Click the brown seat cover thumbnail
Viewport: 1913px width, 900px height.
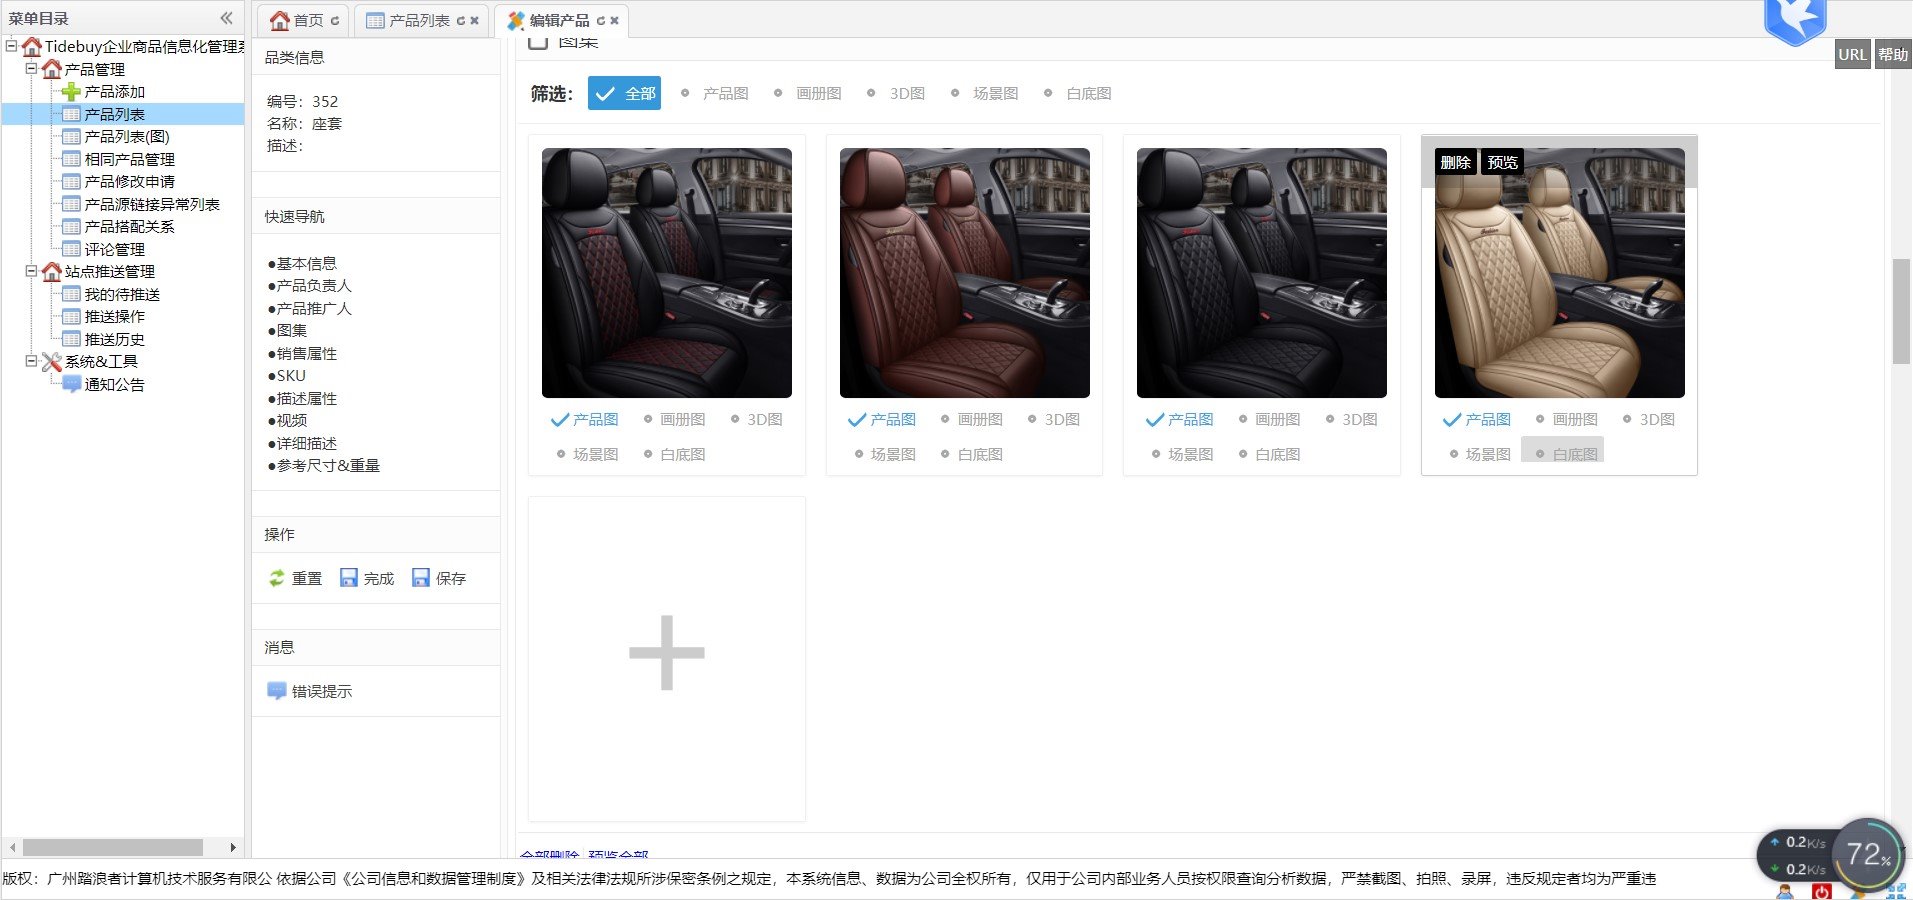click(964, 273)
